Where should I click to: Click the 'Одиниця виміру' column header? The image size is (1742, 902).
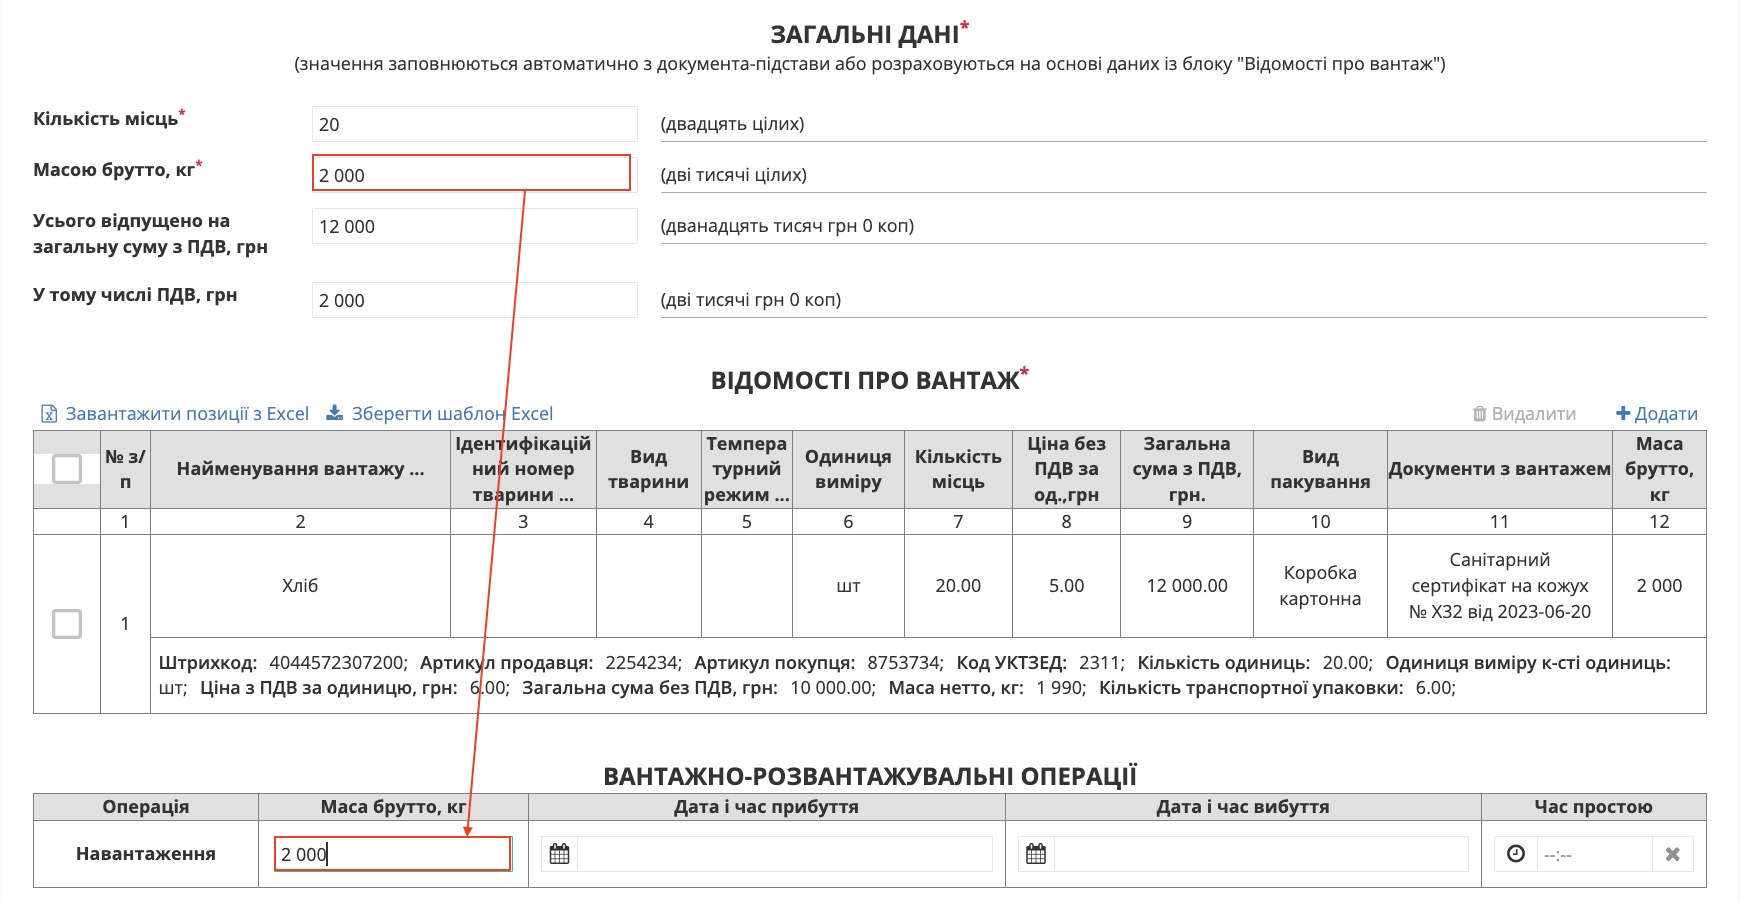848,469
